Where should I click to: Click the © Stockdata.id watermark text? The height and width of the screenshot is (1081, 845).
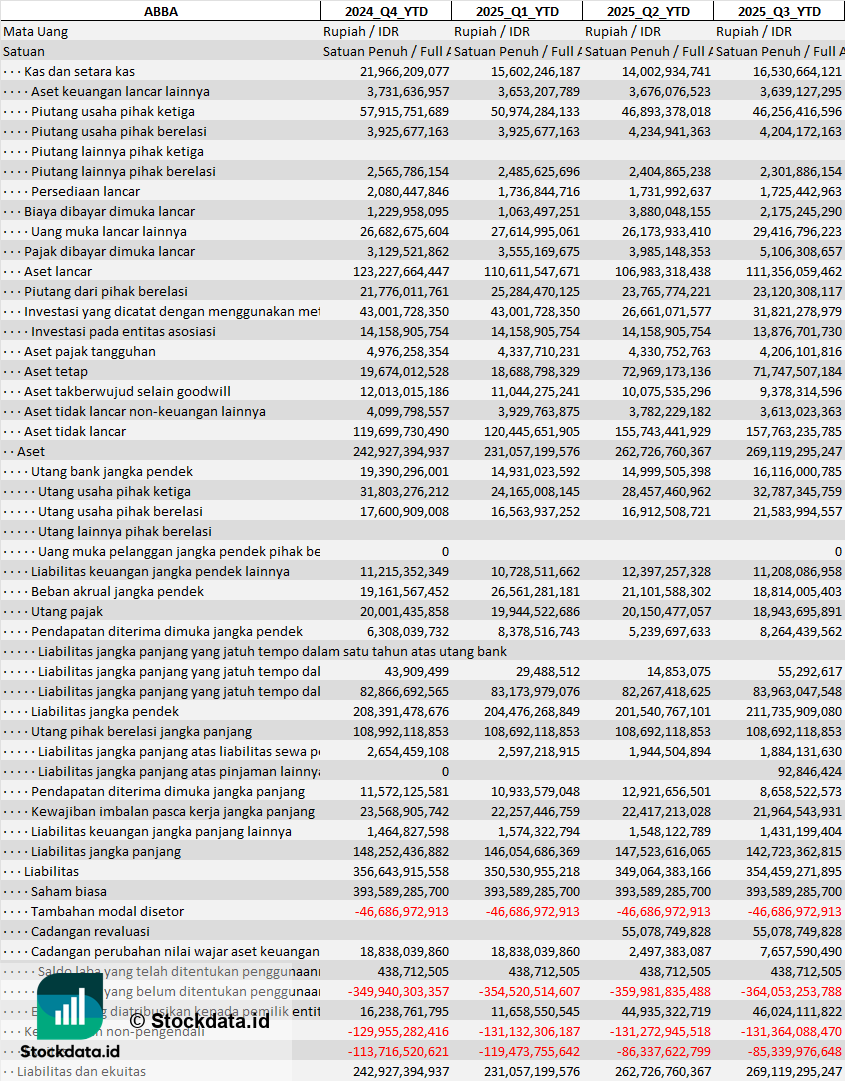200,1020
